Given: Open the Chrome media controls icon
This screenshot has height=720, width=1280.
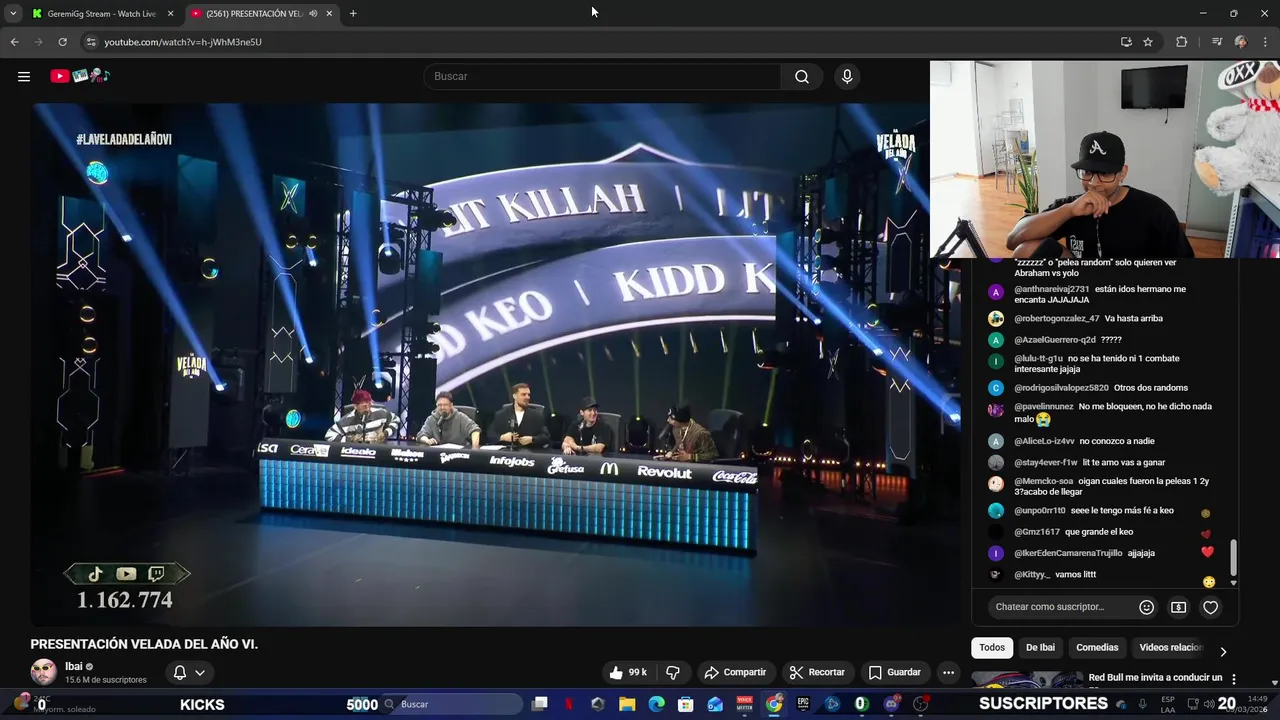Looking at the screenshot, I should pyautogui.click(x=1217, y=42).
